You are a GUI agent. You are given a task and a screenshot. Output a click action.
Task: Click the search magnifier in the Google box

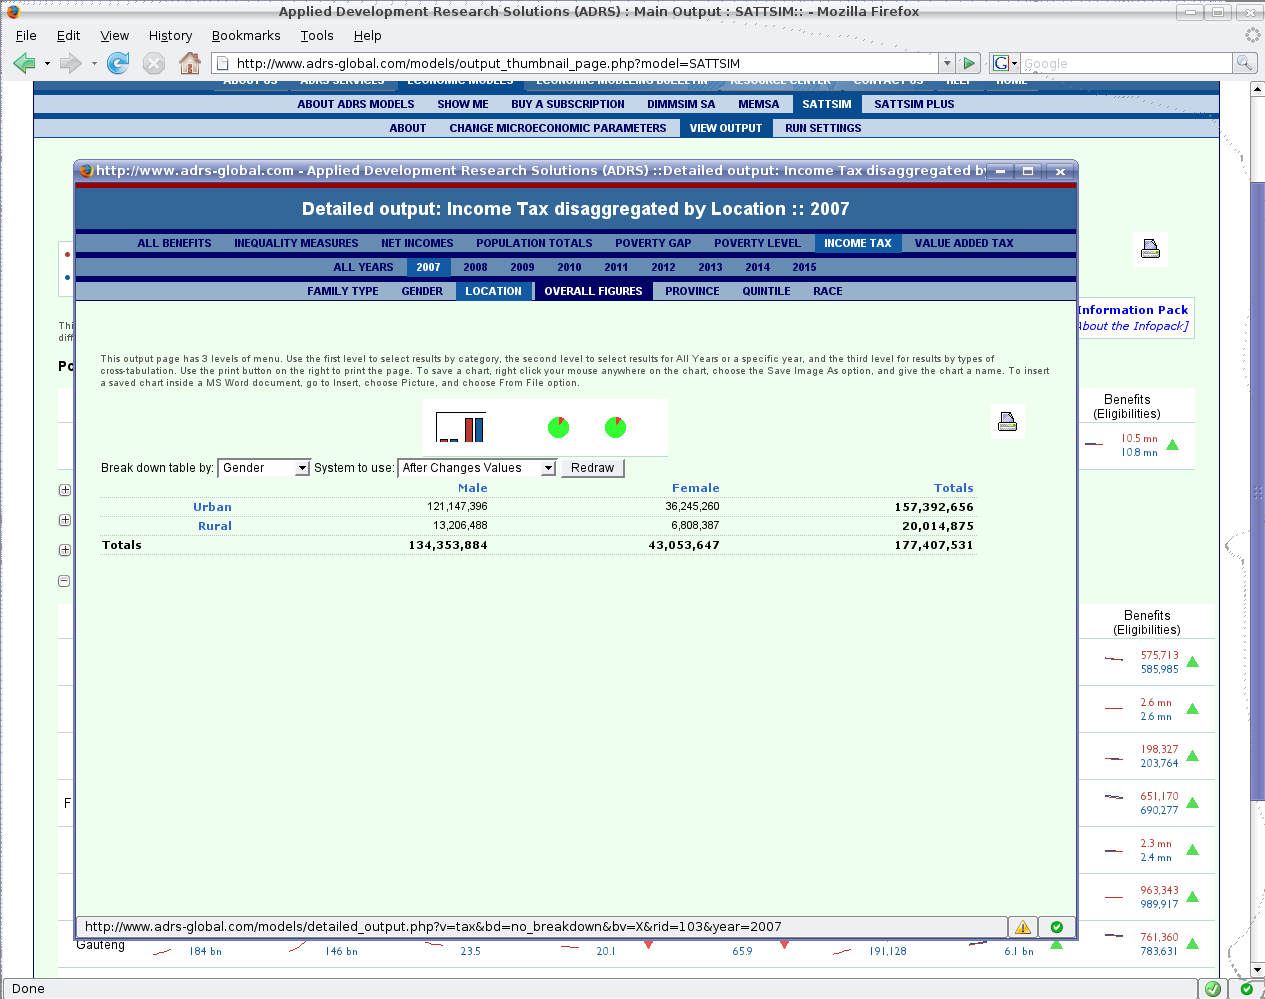coord(1243,63)
